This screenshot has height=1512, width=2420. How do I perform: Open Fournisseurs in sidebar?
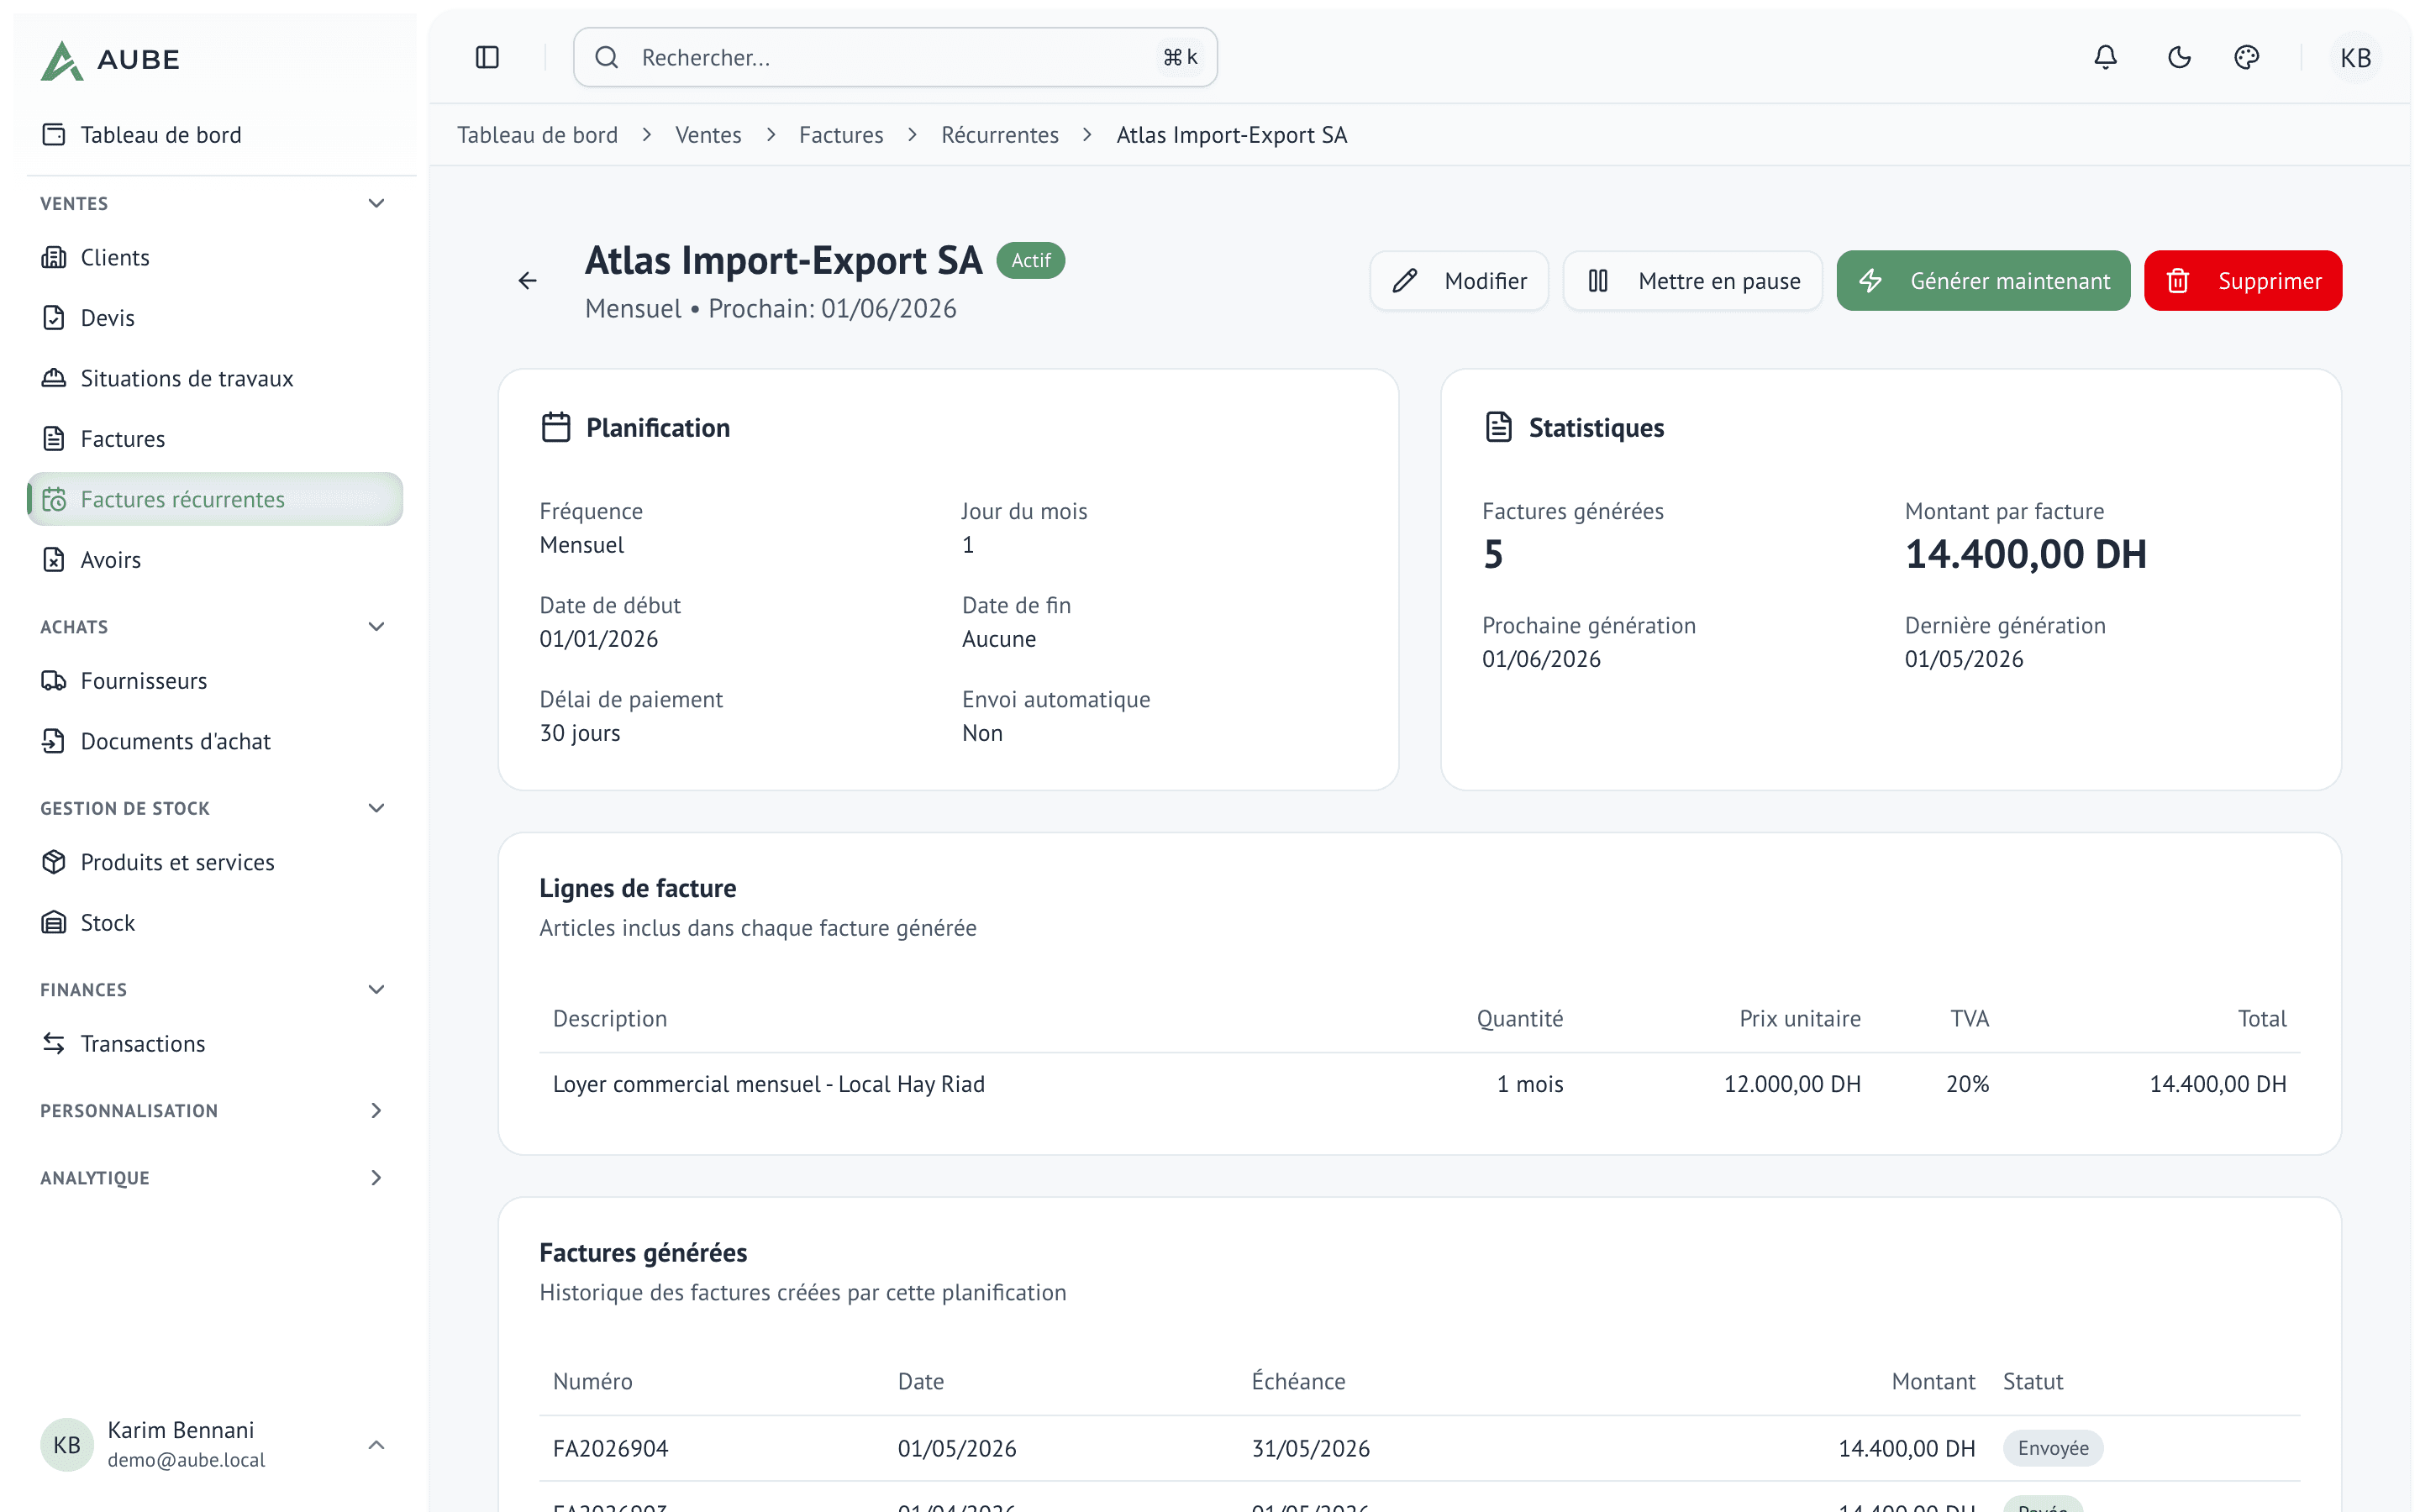click(215, 681)
